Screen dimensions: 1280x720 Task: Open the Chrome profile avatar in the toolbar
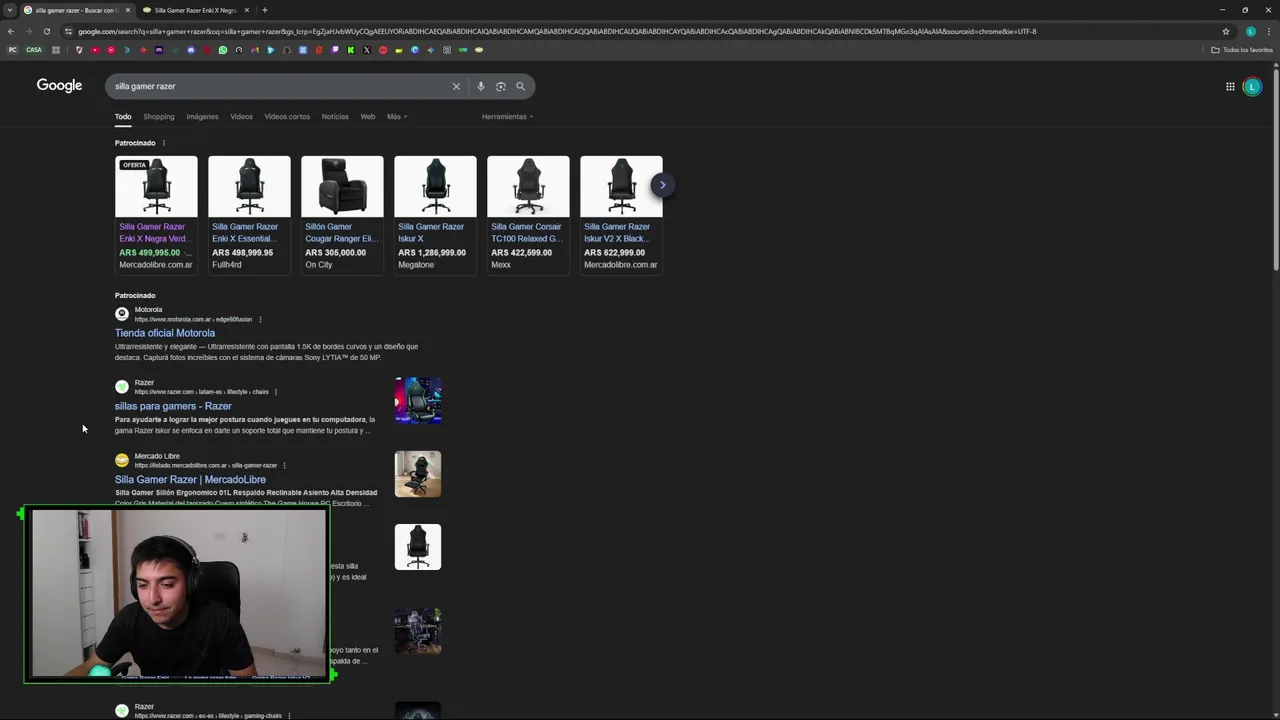tap(1250, 31)
